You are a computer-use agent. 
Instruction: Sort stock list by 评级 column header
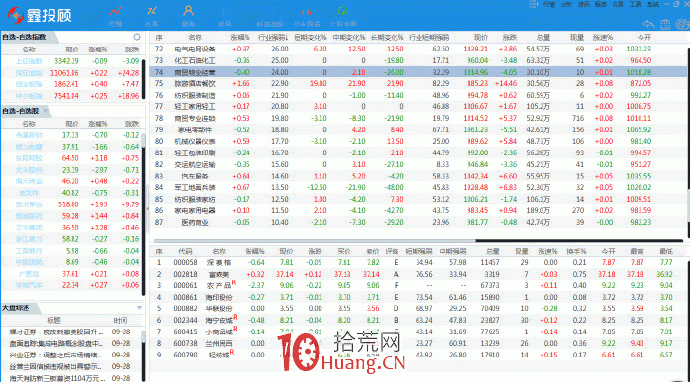tap(392, 251)
